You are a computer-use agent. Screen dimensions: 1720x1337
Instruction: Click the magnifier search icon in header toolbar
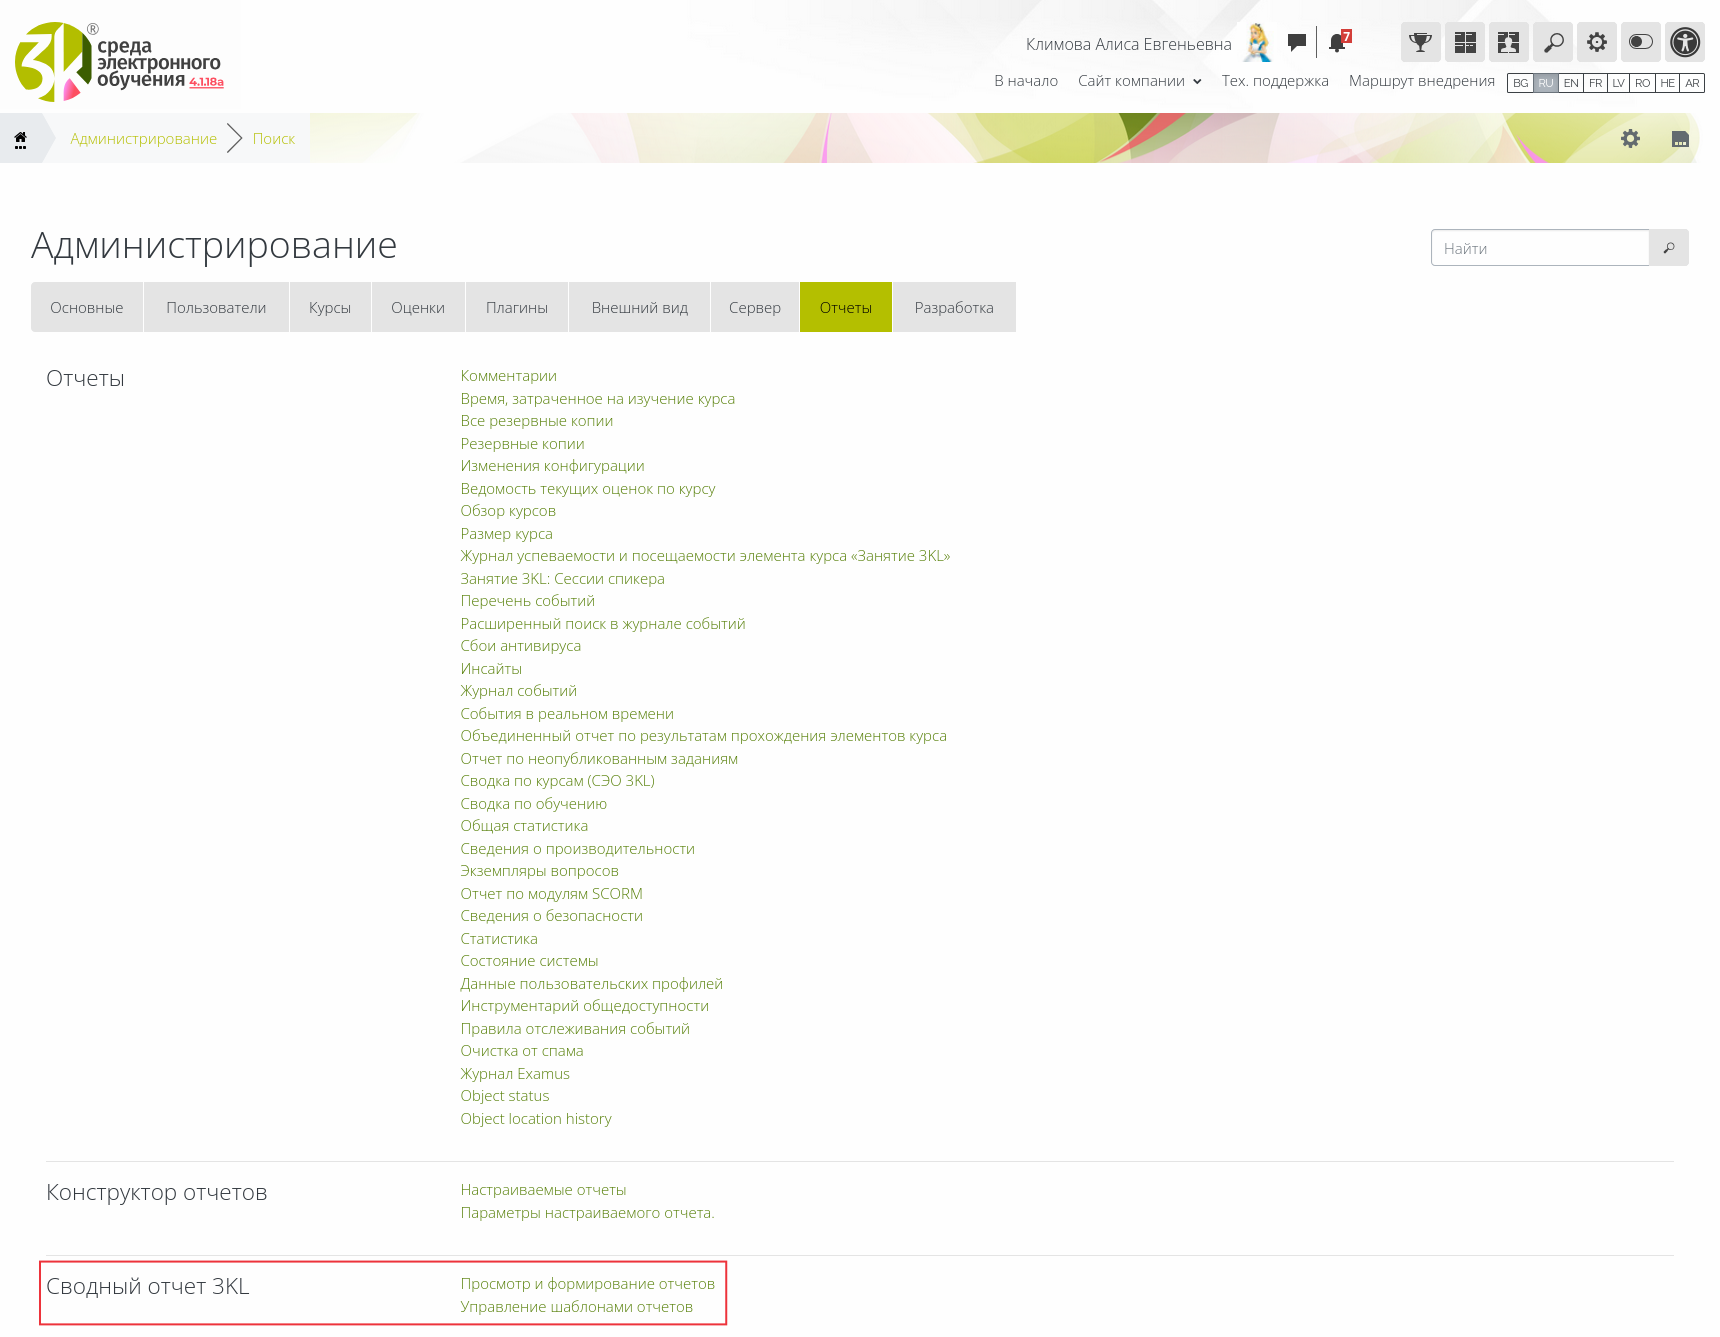[x=1553, y=42]
